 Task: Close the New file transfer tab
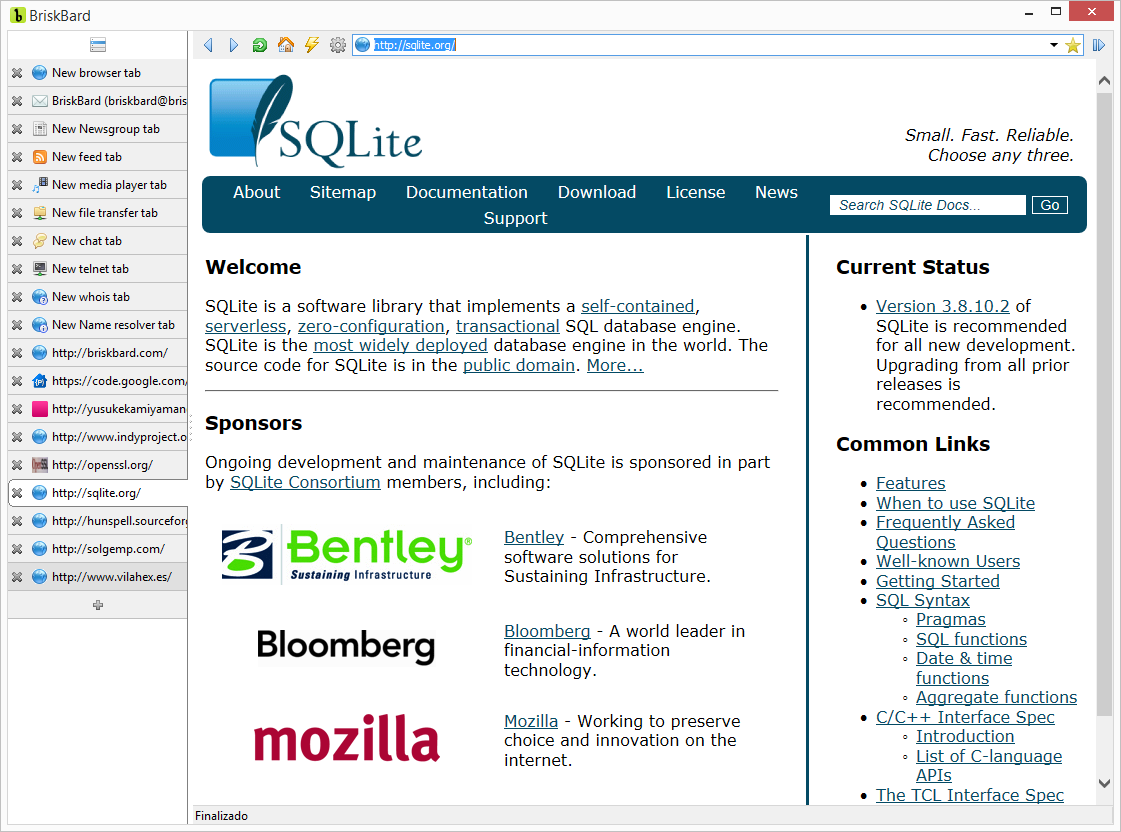click(x=17, y=213)
